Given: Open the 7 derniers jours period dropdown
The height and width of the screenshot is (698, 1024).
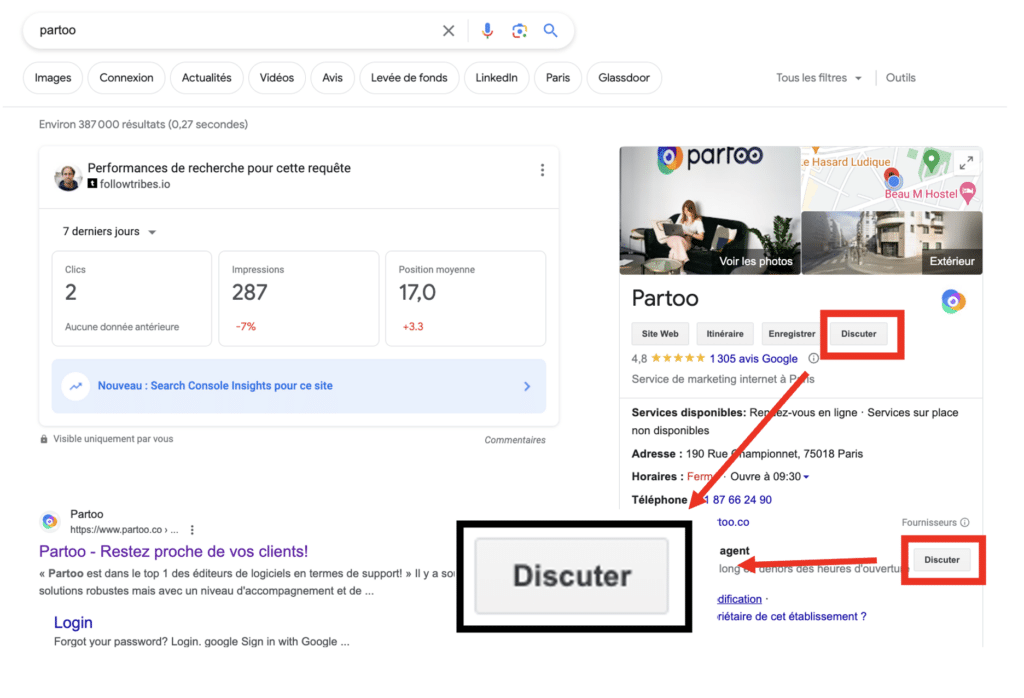Looking at the screenshot, I should 109,232.
